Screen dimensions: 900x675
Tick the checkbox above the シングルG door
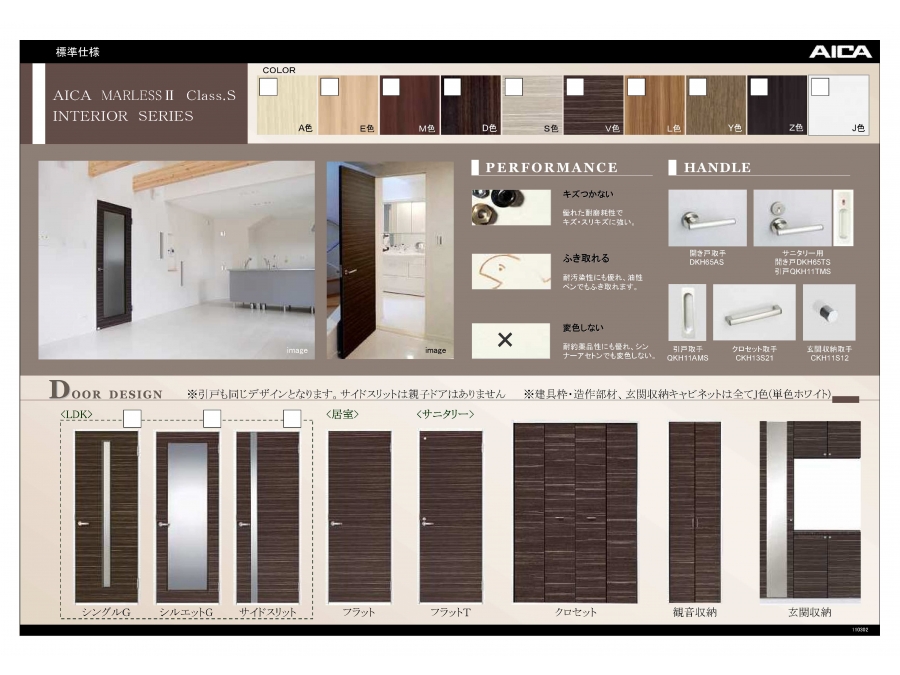133,418
